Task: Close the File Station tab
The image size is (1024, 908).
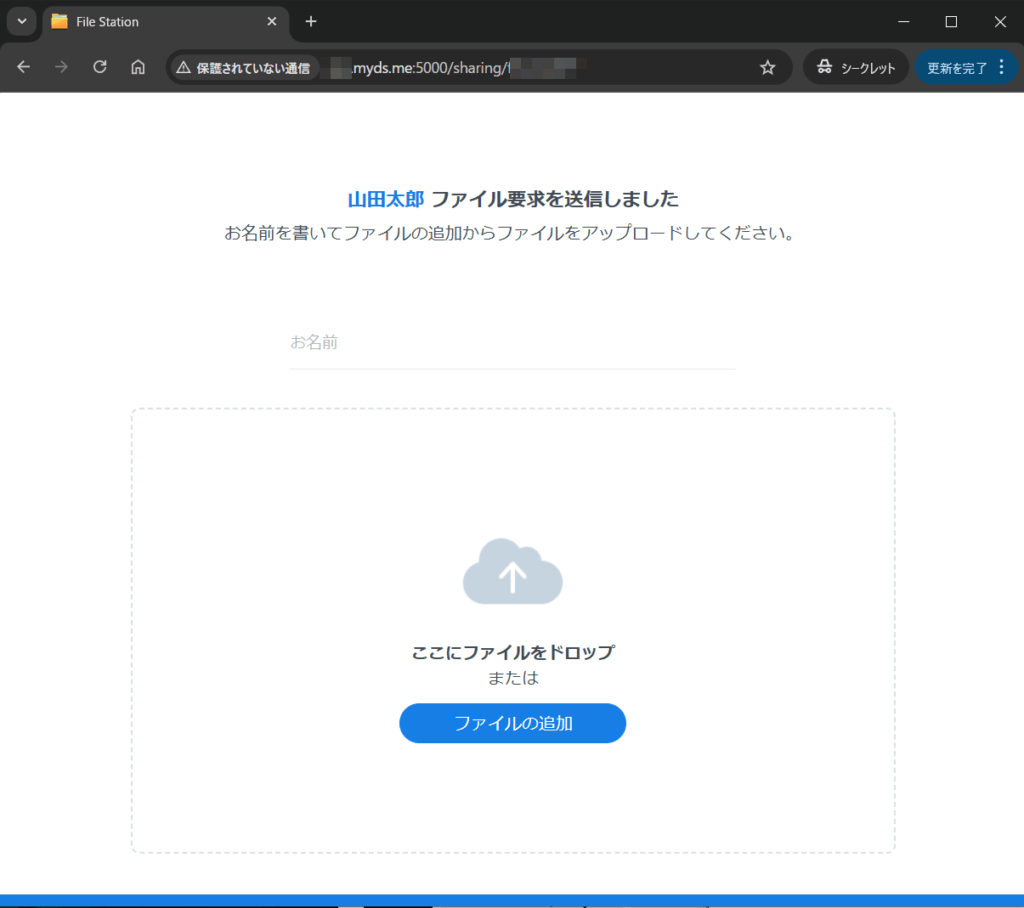Action: click(271, 21)
